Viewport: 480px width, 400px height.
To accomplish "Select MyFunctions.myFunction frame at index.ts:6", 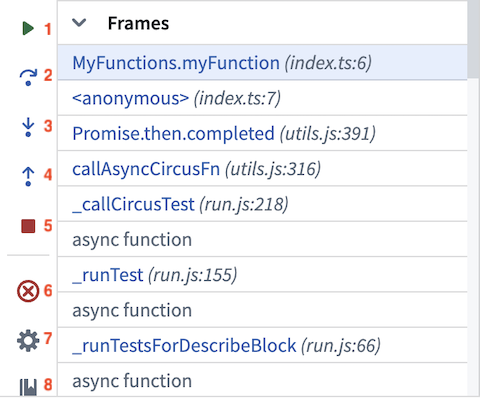I will (x=262, y=63).
